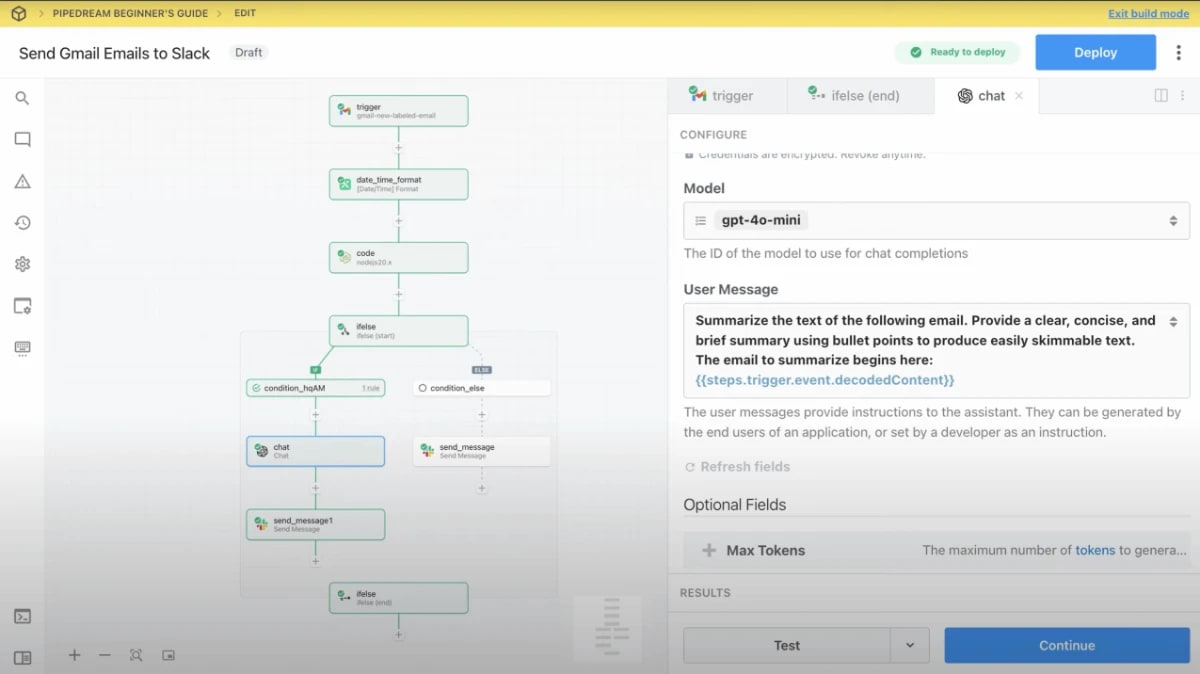Open search in the left sidebar
Viewport: 1200px width, 674px height.
pyautogui.click(x=22, y=97)
